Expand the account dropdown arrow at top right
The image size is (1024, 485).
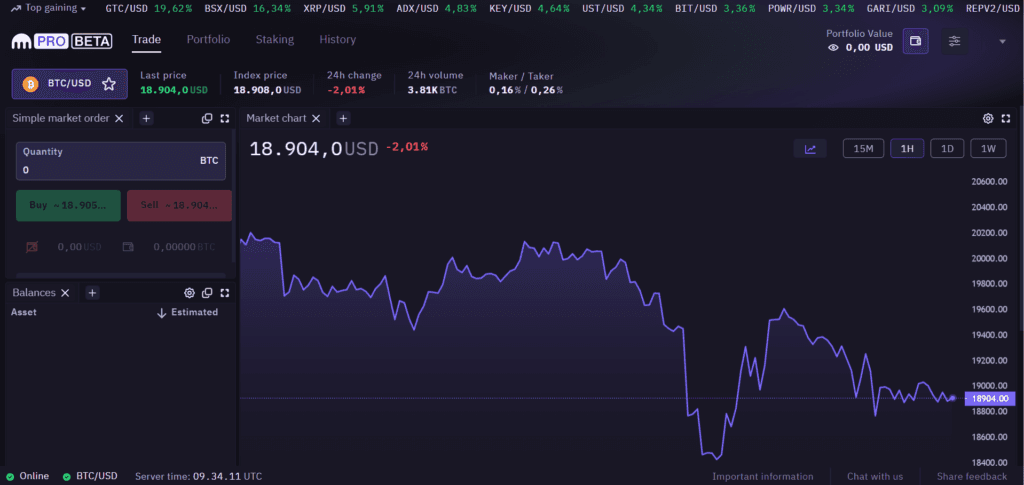point(1002,41)
